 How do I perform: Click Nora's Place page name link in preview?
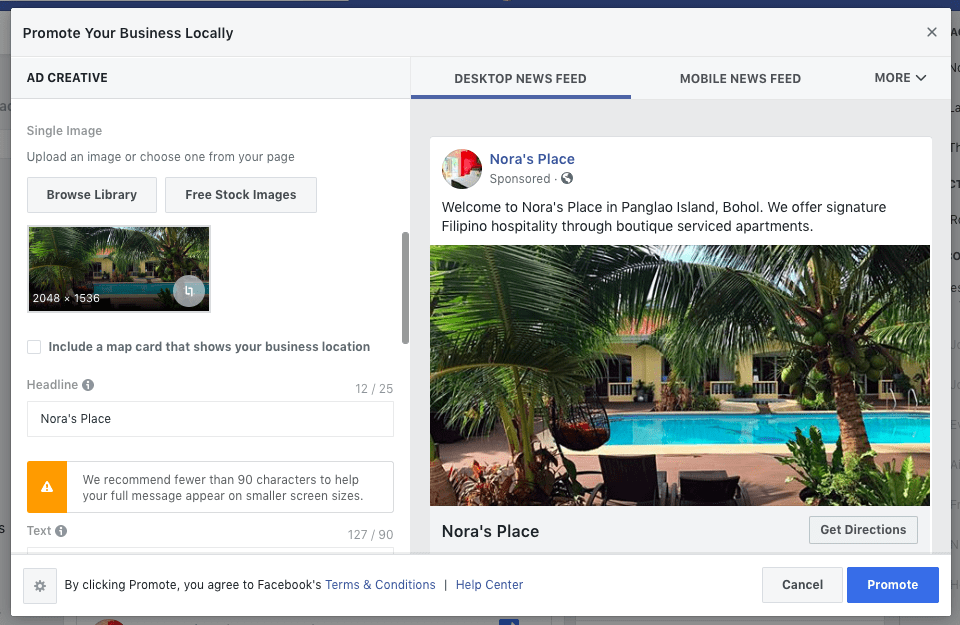coord(532,159)
